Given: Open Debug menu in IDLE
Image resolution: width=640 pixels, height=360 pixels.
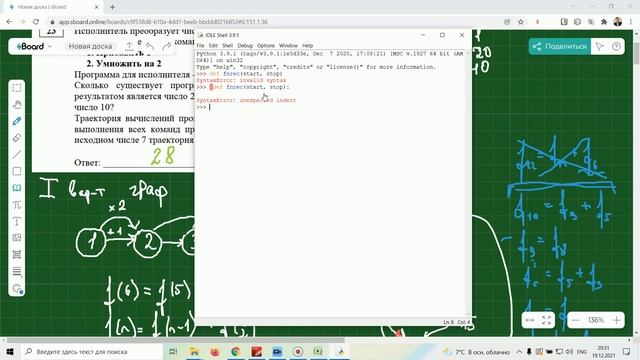Looking at the screenshot, I should [245, 45].
